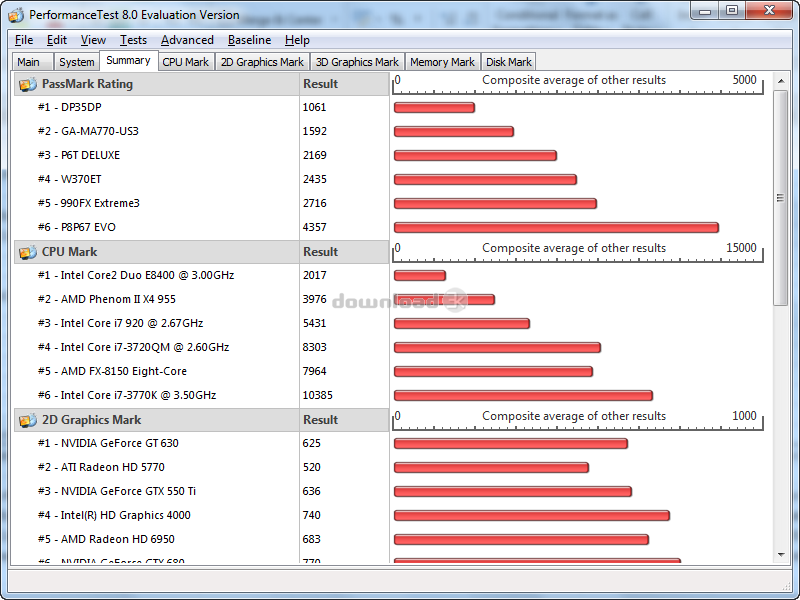This screenshot has width=800, height=600.
Task: Click the result value 10385
Action: click(317, 395)
